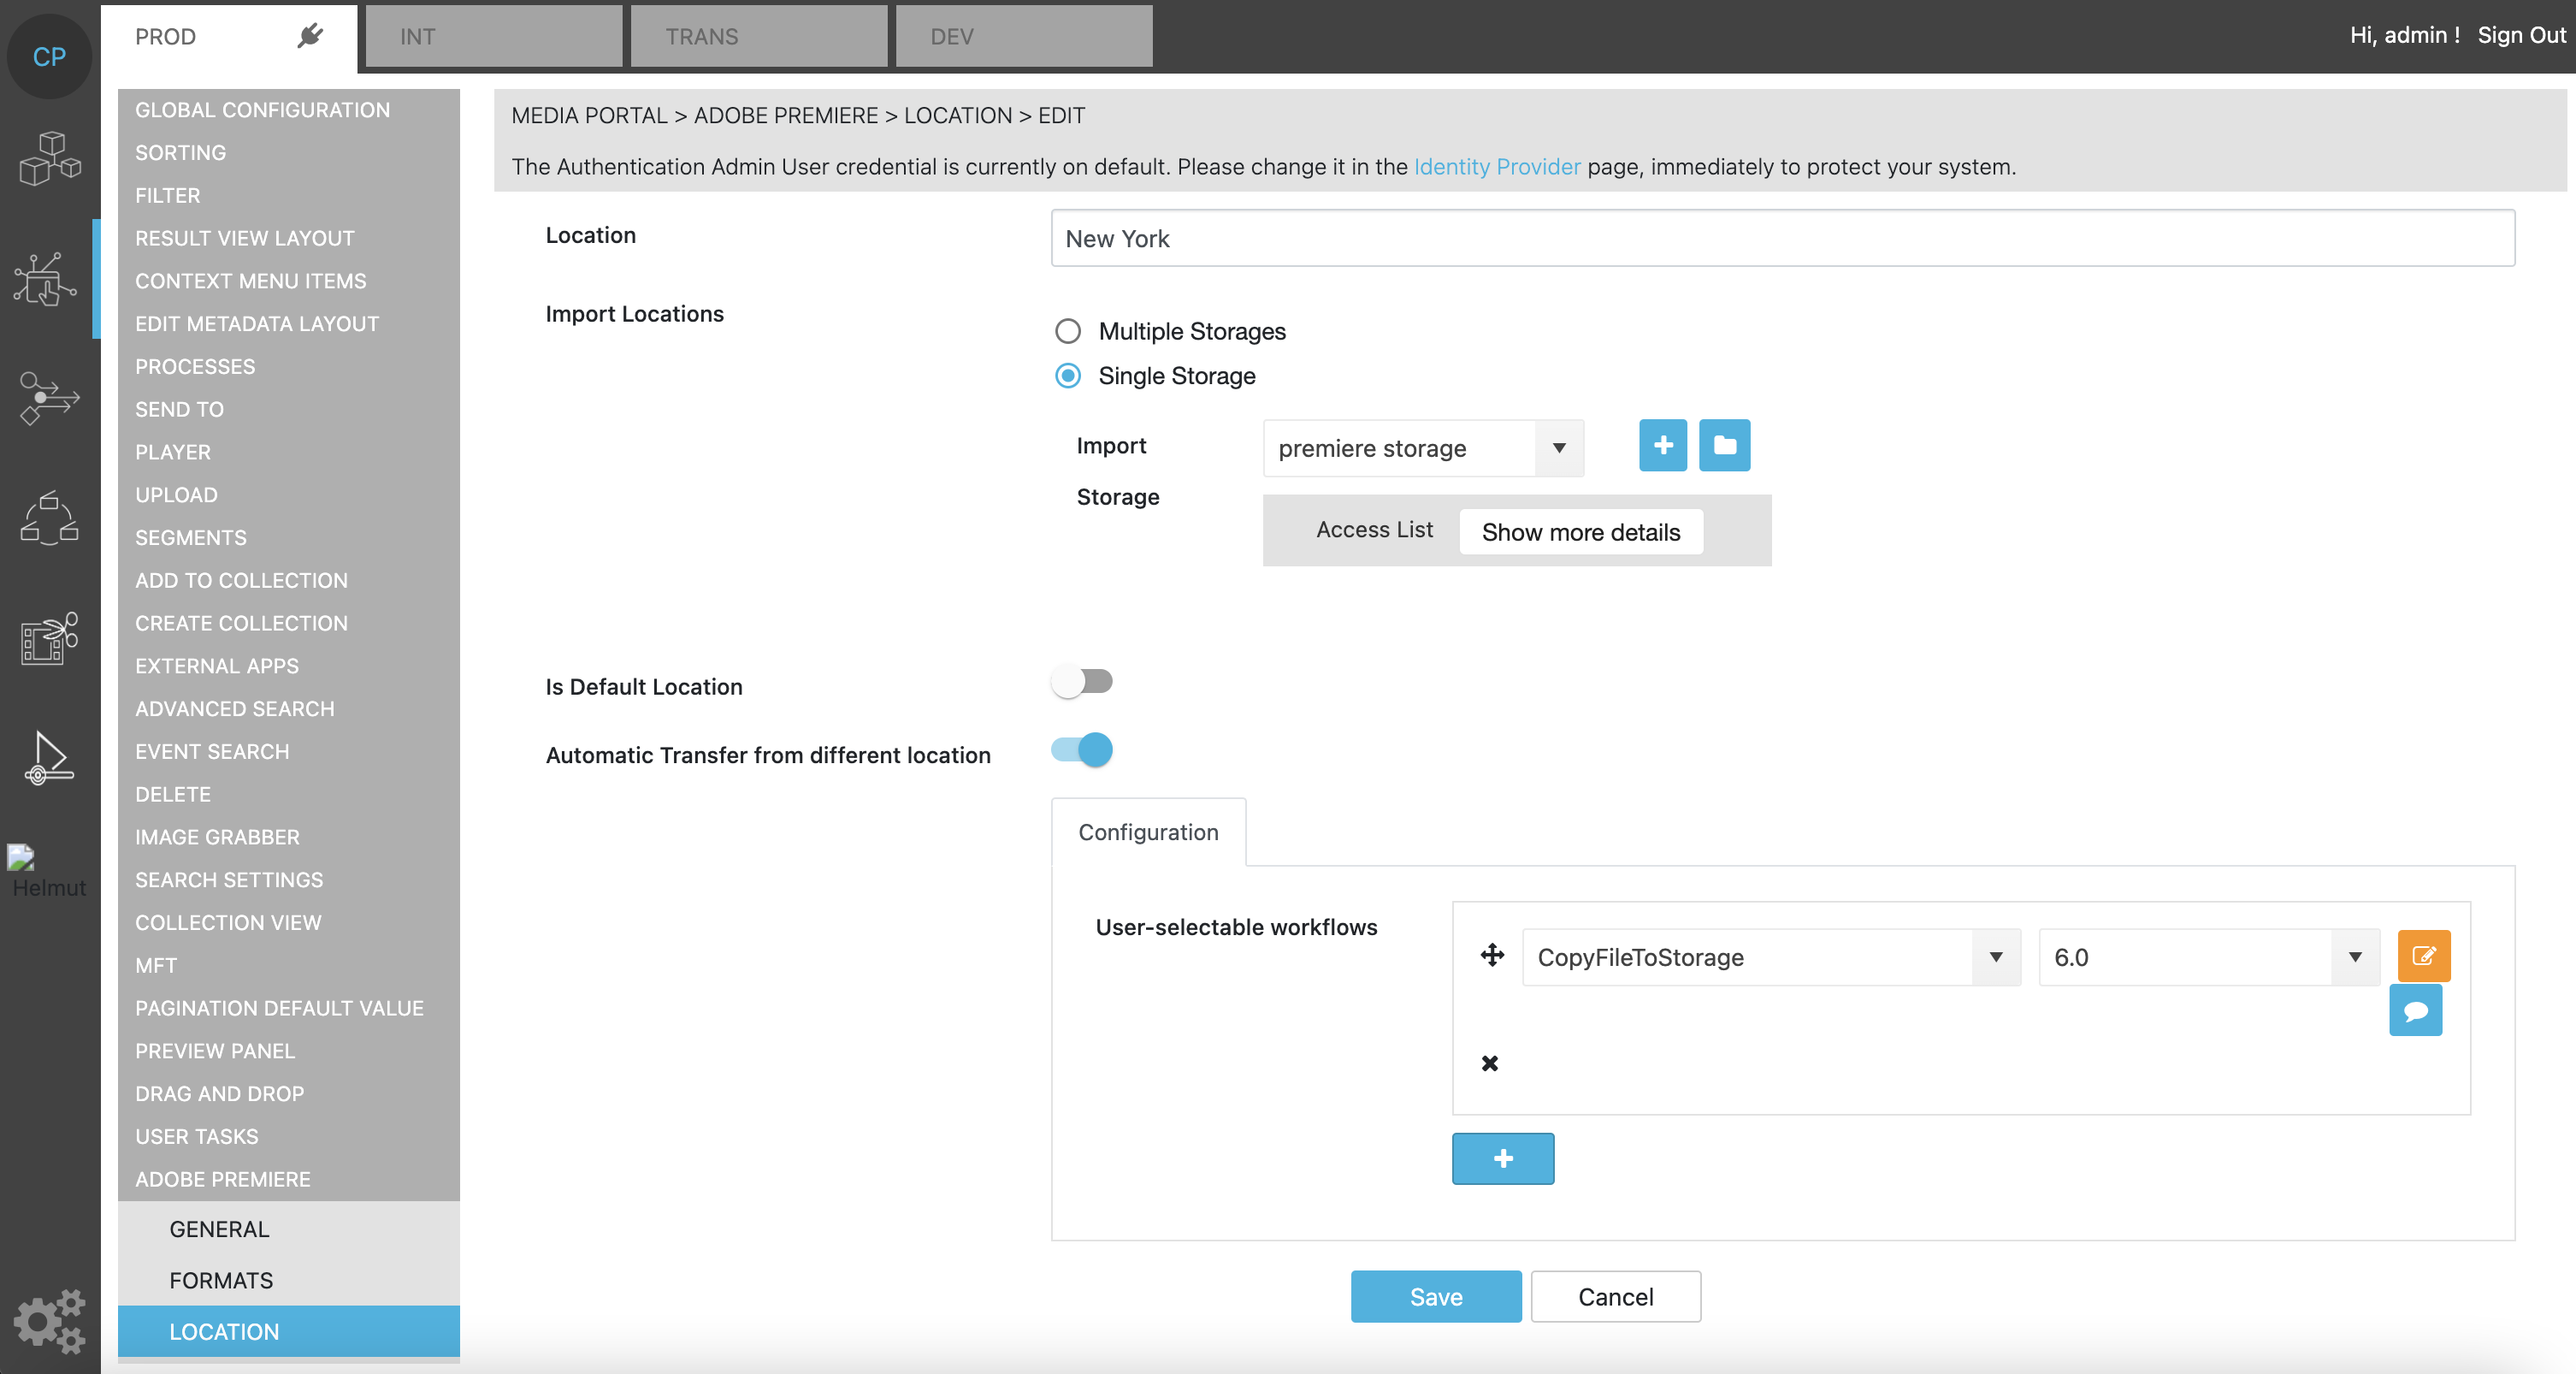Open the film-and-scissors editing icon in sidebar
This screenshot has height=1374, width=2576.
(47, 638)
